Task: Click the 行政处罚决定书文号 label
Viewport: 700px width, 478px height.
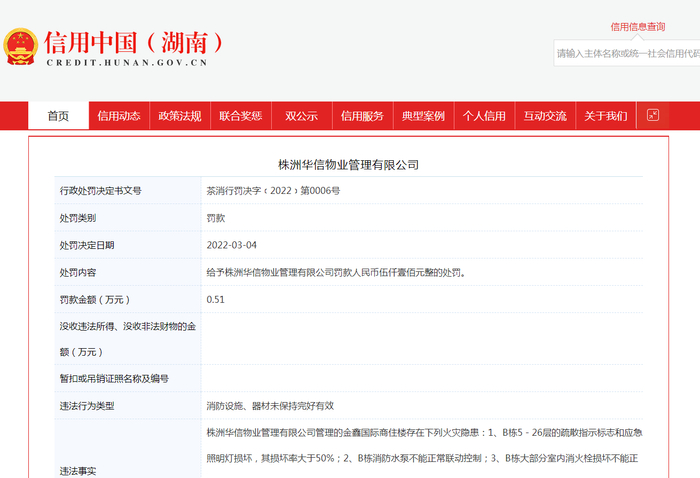Action: (x=100, y=191)
